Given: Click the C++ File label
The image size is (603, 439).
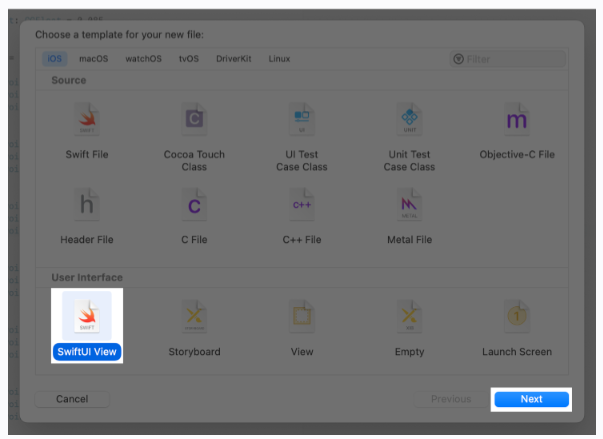Looking at the screenshot, I should pos(302,240).
